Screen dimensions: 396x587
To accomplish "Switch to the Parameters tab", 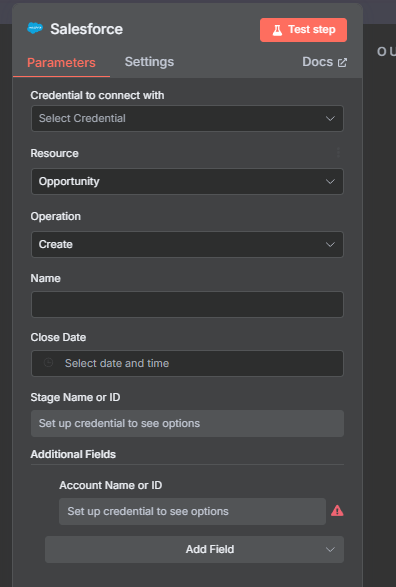I will coord(61,63).
